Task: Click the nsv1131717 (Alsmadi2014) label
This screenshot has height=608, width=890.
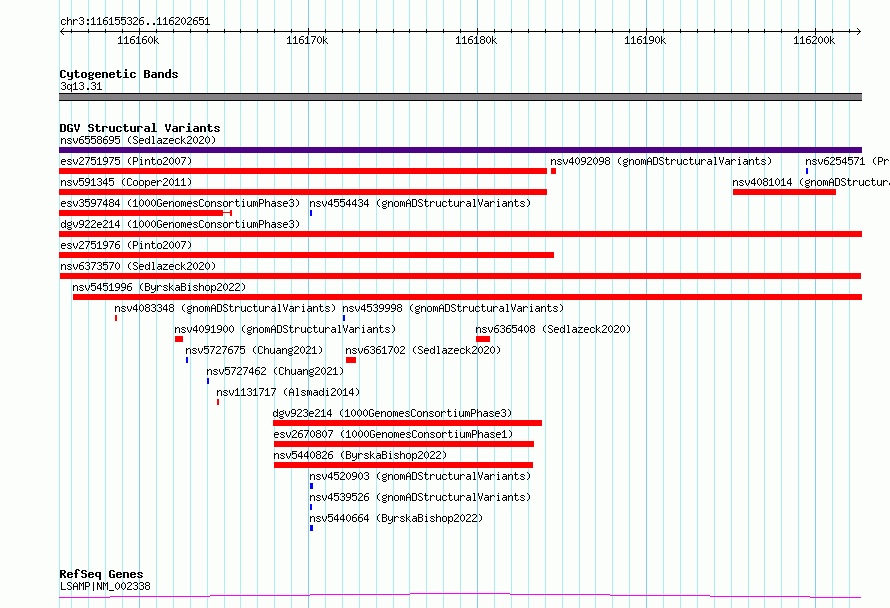Action: tap(288, 392)
